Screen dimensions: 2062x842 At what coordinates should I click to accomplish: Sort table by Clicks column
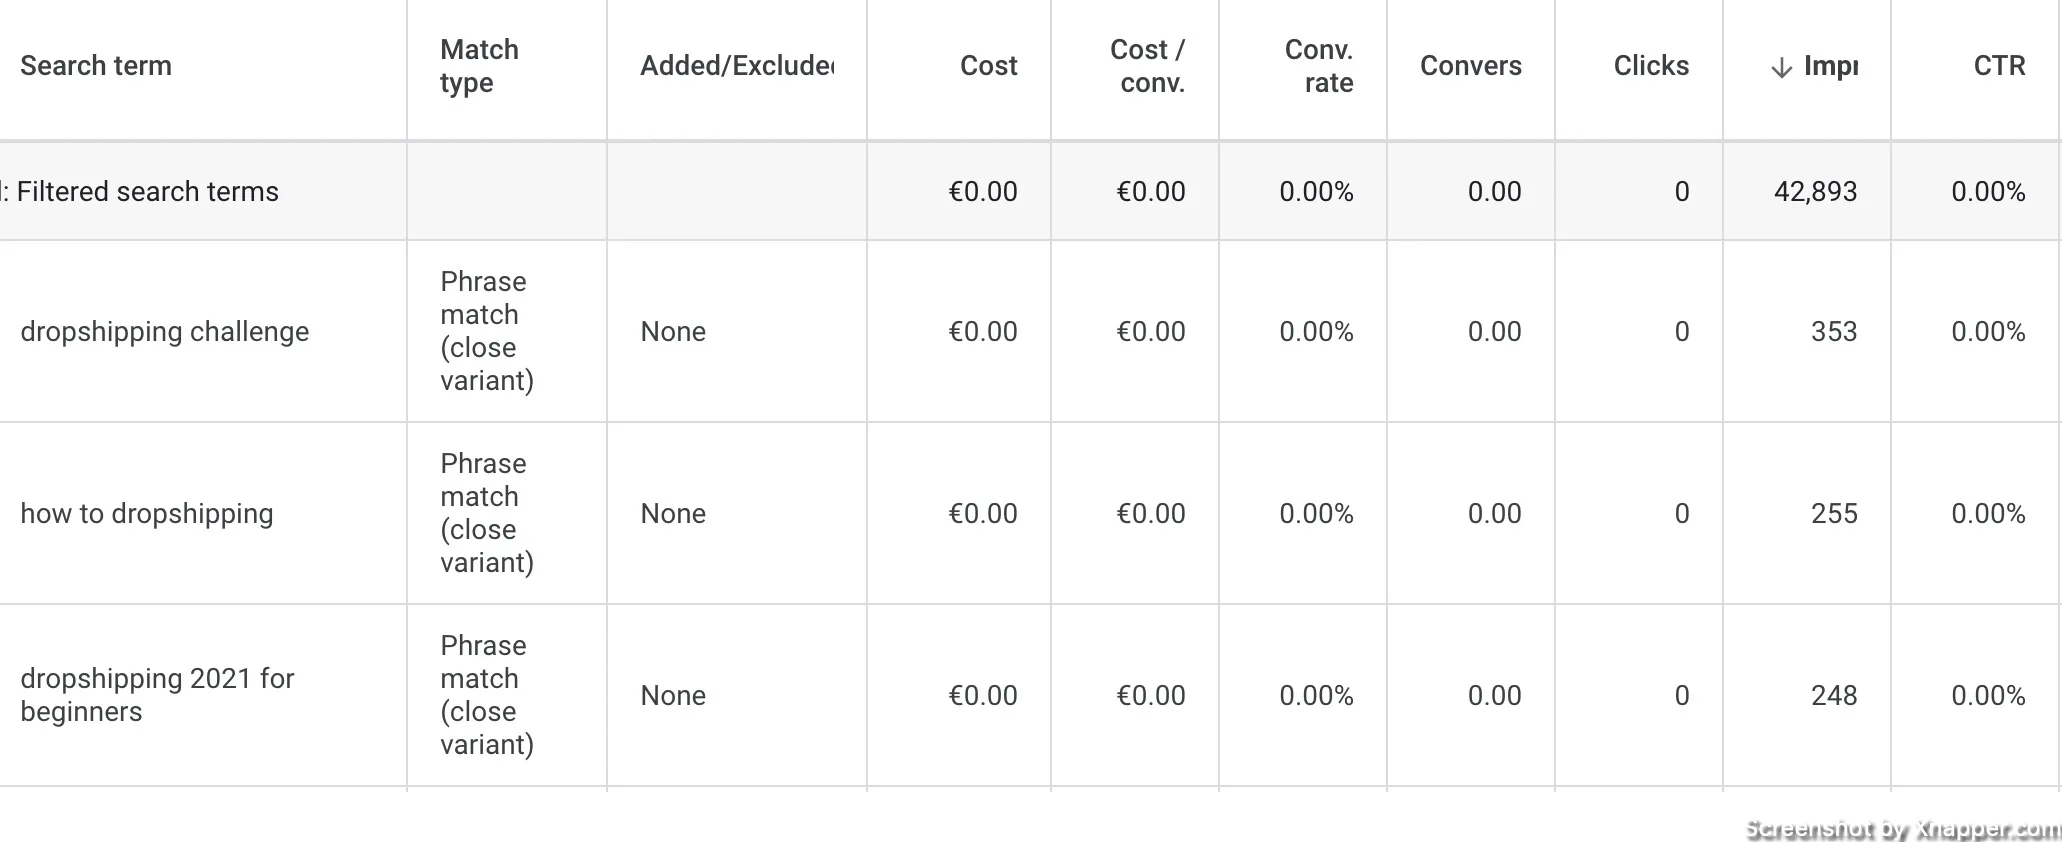click(1651, 66)
